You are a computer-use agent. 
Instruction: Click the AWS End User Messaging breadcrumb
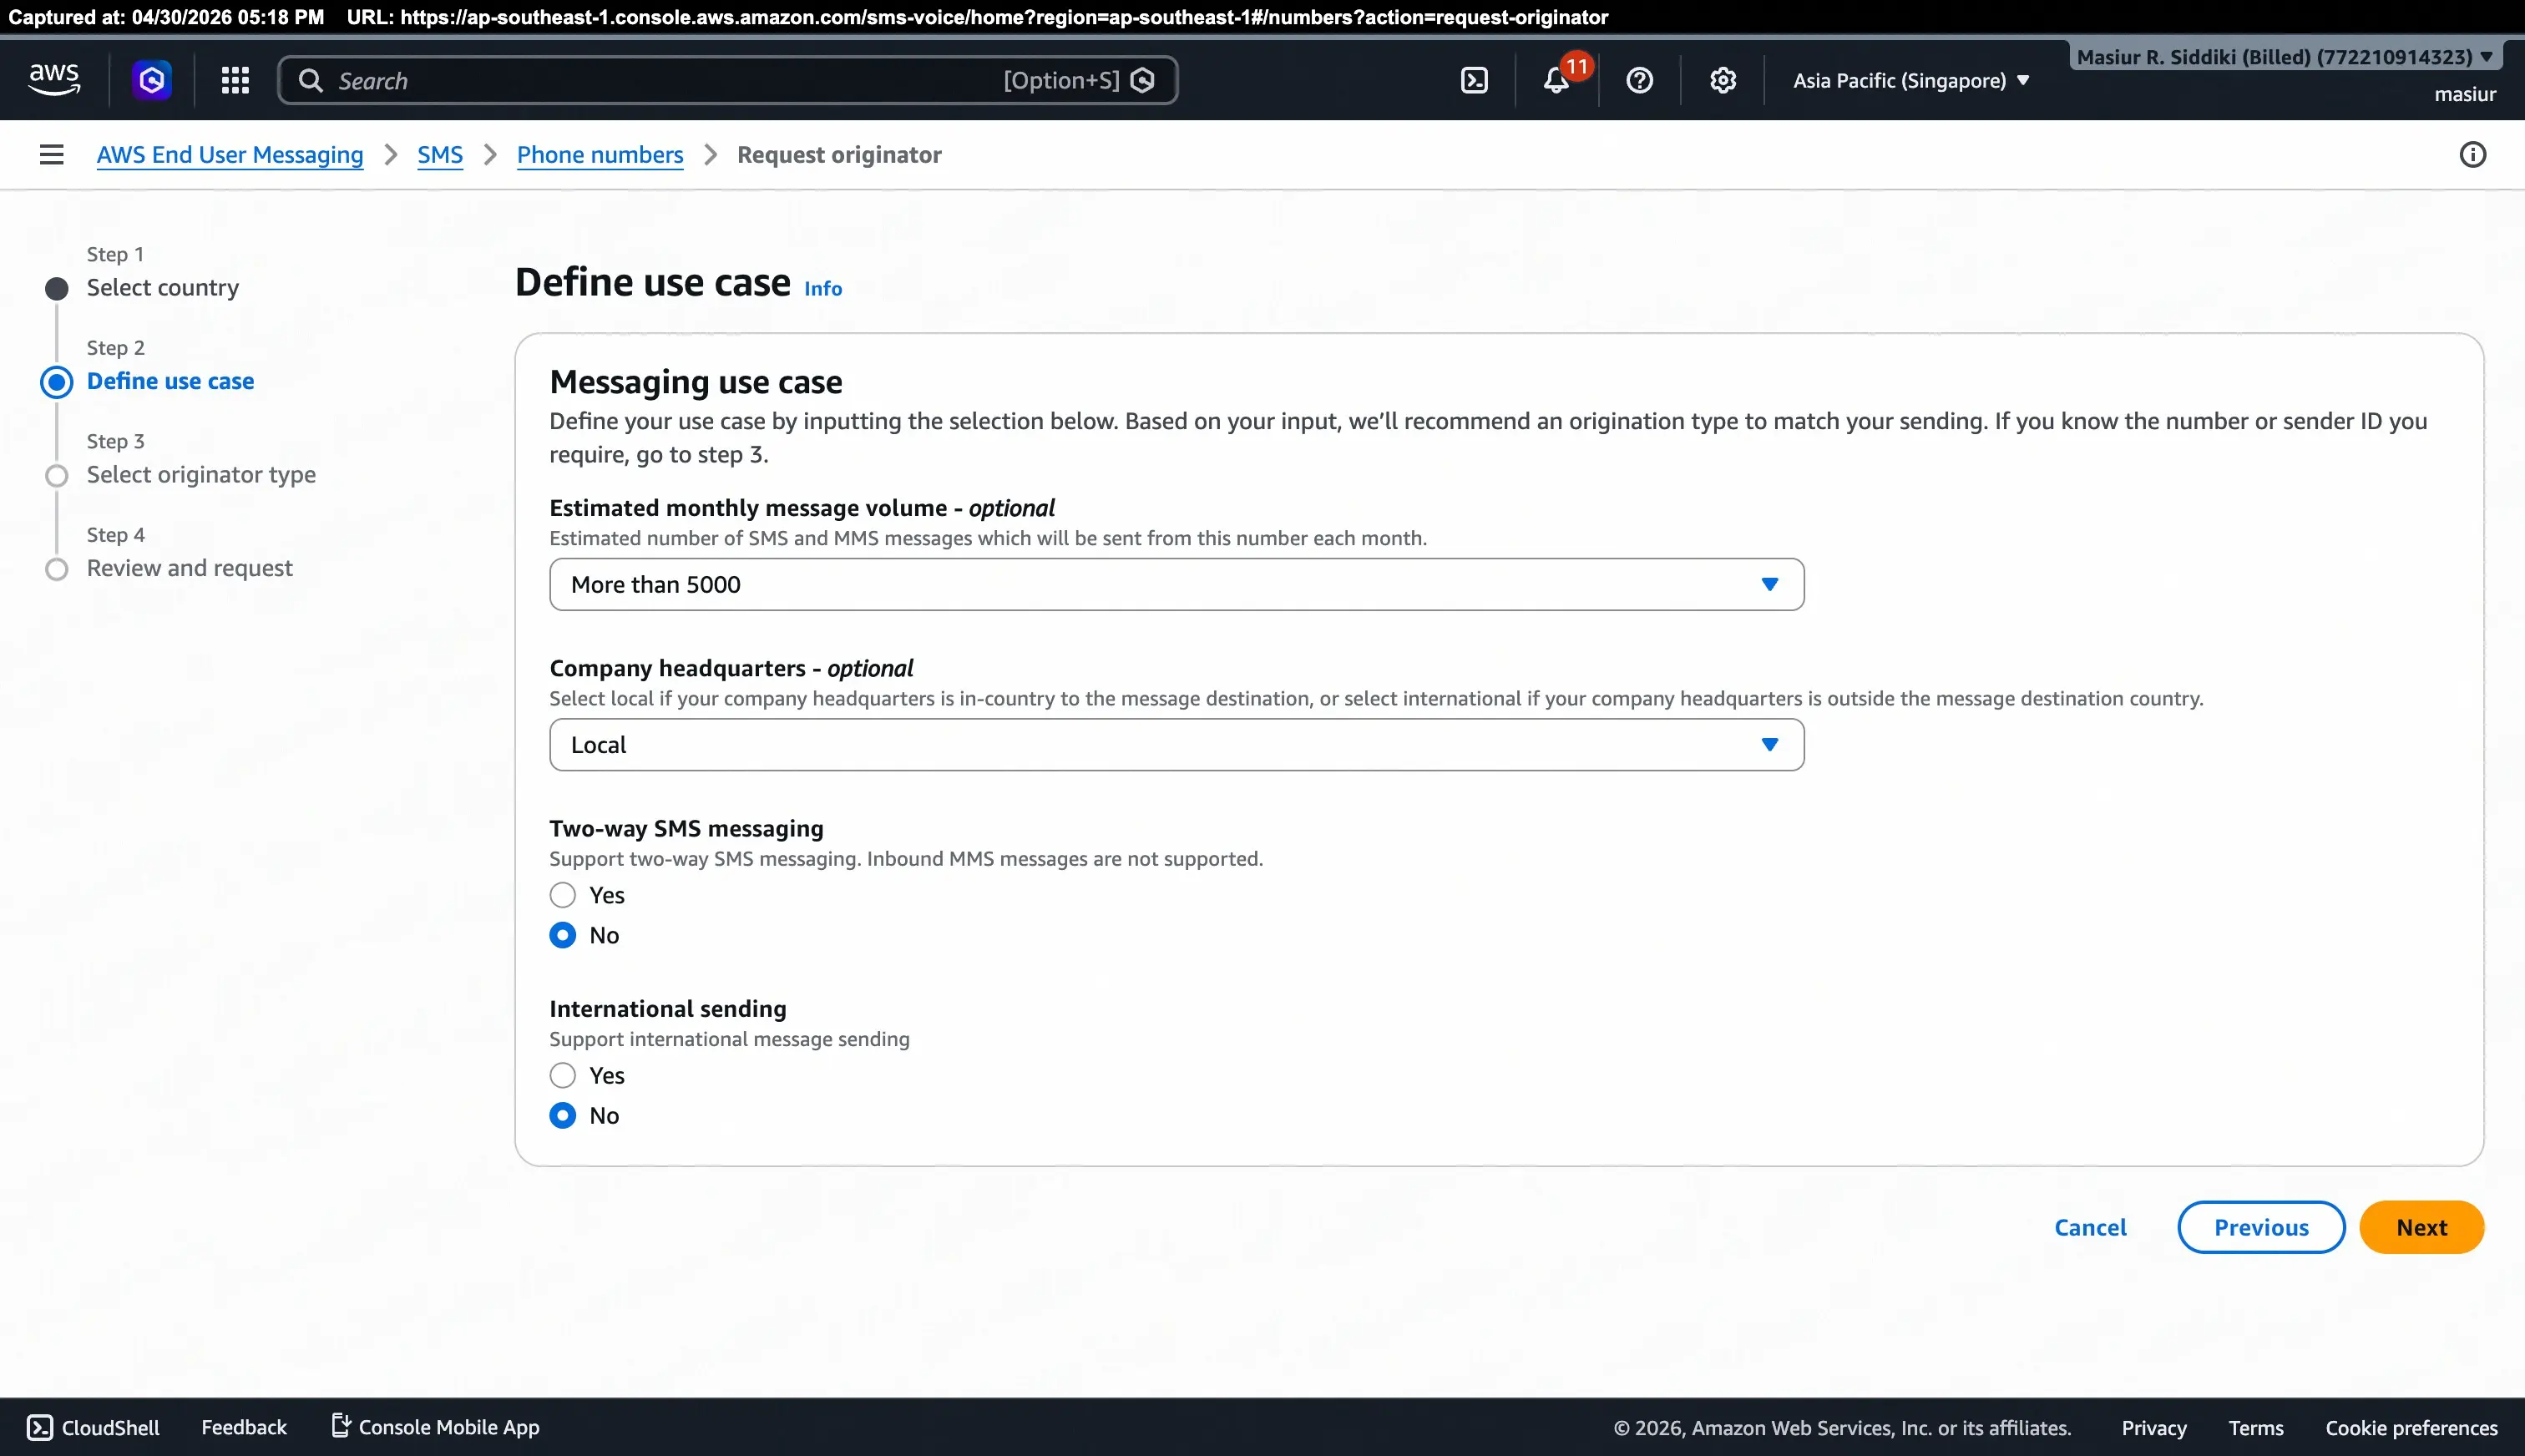tap(230, 155)
